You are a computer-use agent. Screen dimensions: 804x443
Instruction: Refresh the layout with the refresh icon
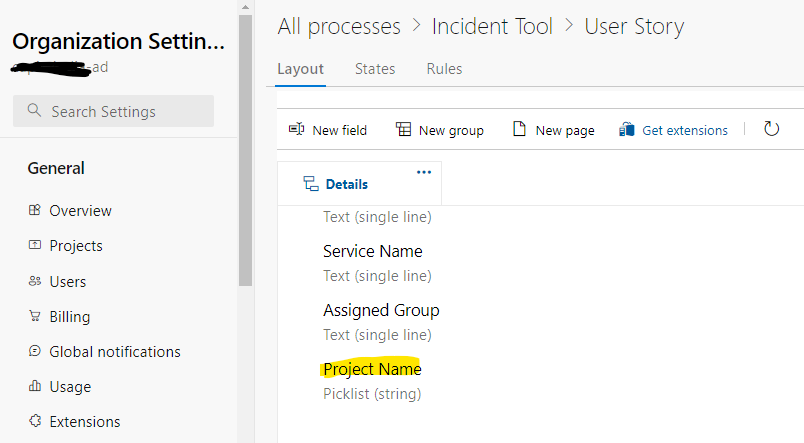[771, 129]
